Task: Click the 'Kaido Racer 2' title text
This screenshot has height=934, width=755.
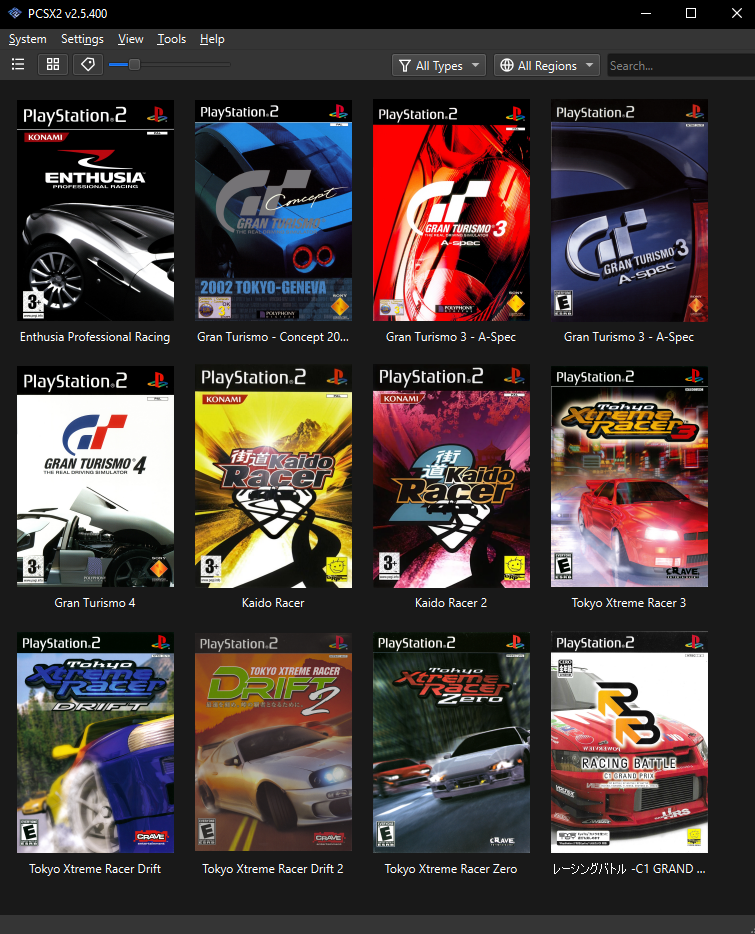Action: [x=450, y=603]
